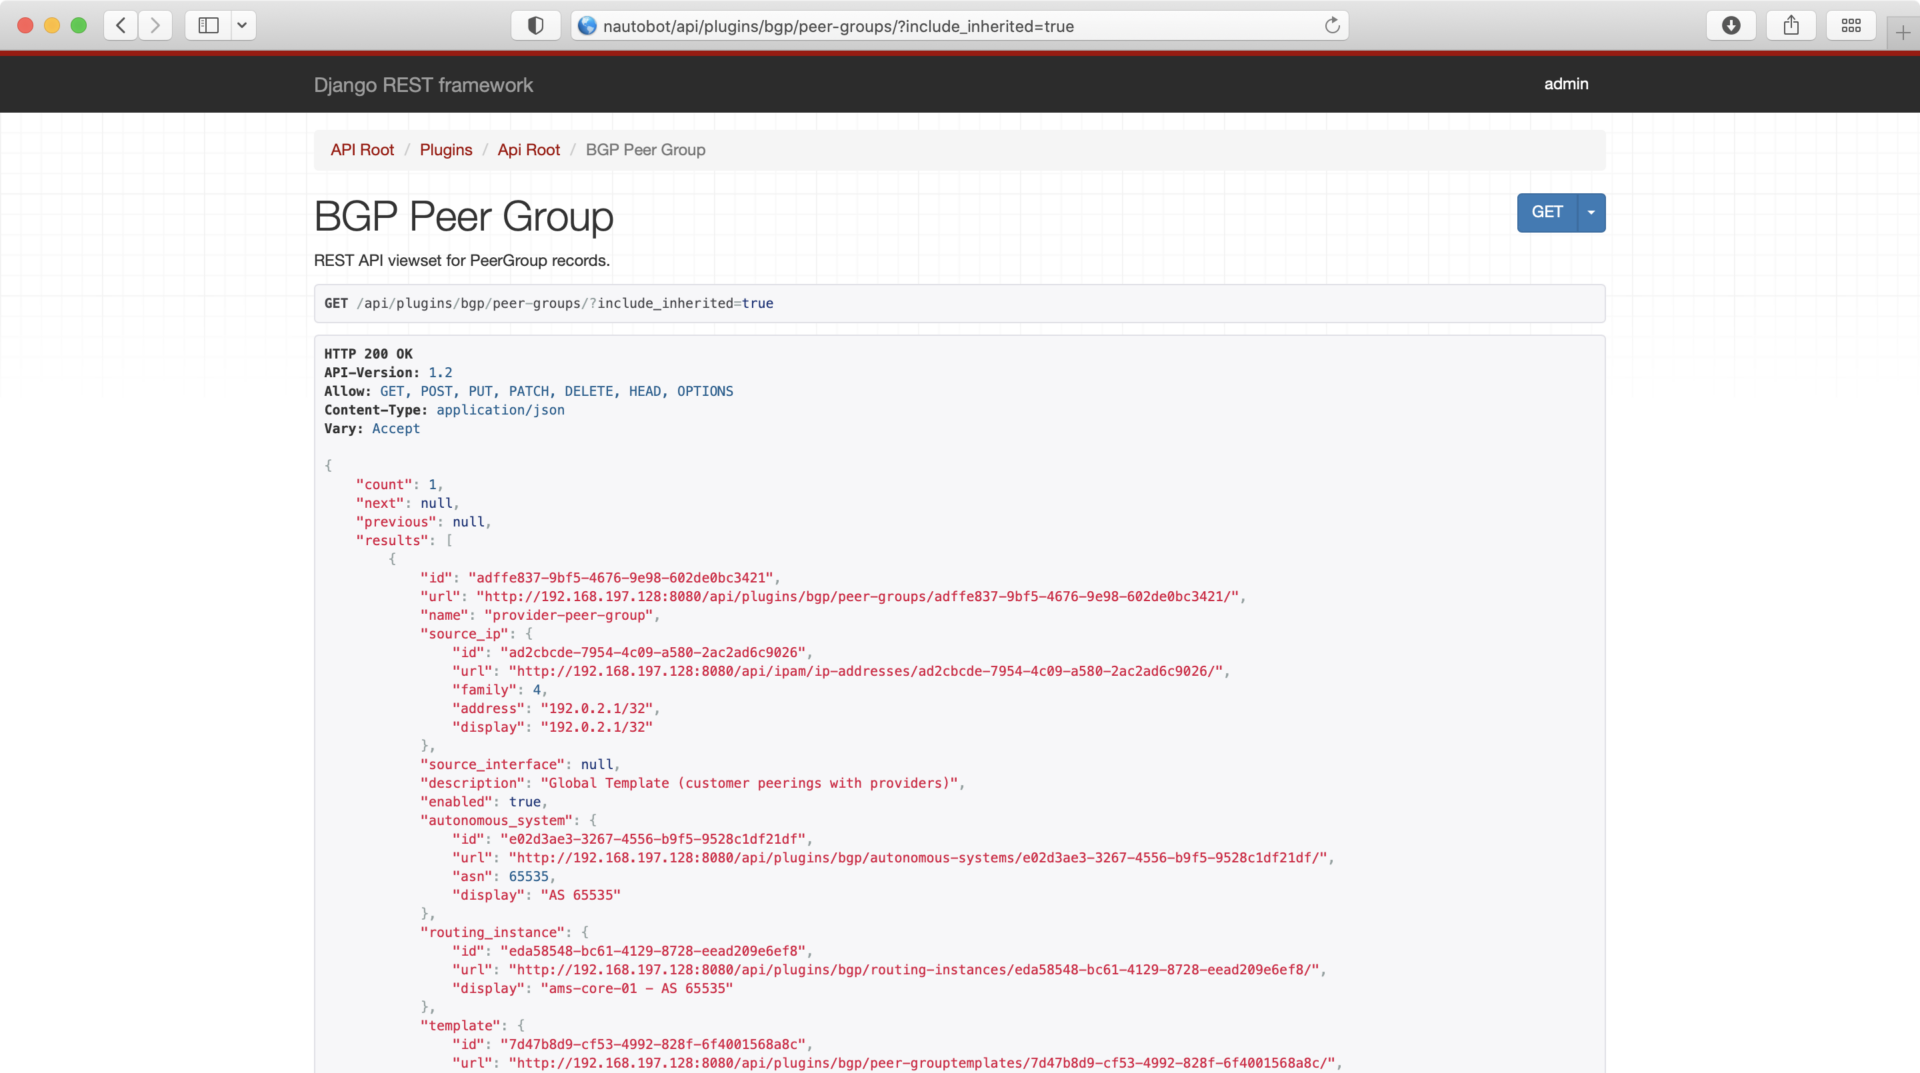1920x1073 pixels.
Task: Click inside the browser address bar
Action: (900, 26)
